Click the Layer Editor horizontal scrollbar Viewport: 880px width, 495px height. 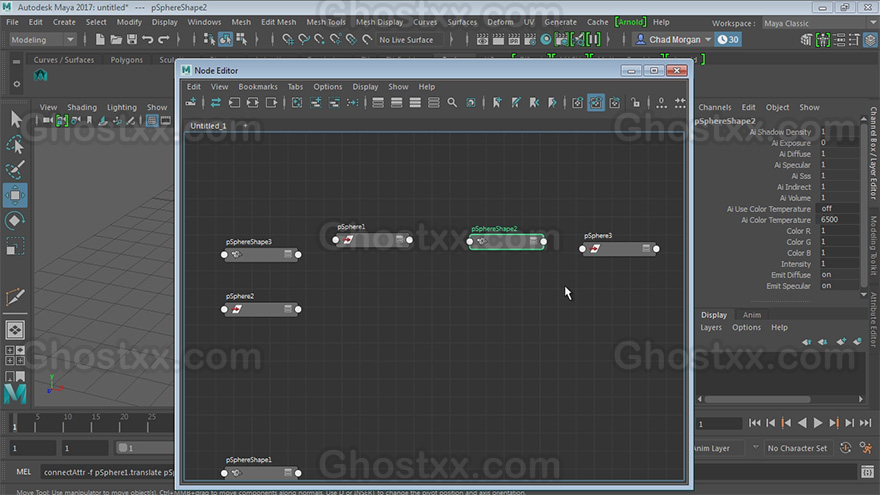[x=757, y=399]
